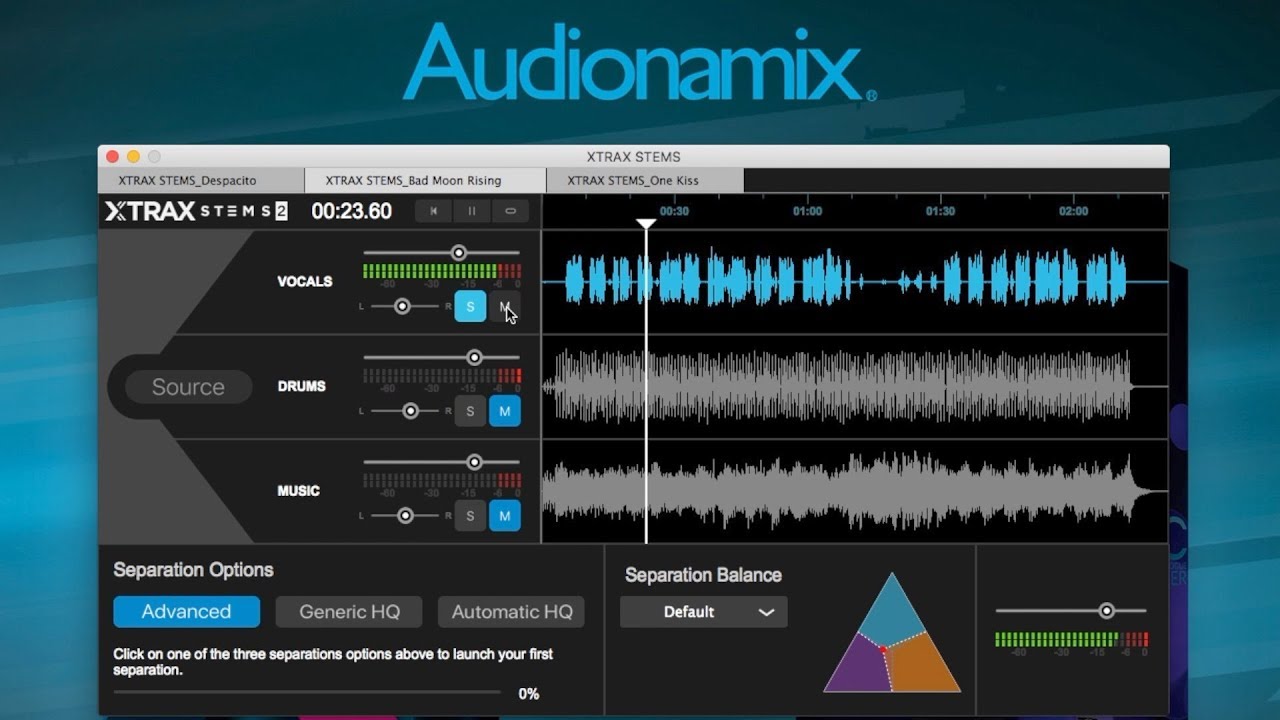This screenshot has height=720, width=1280.
Task: Click the Separation Options heading
Action: 193,570
